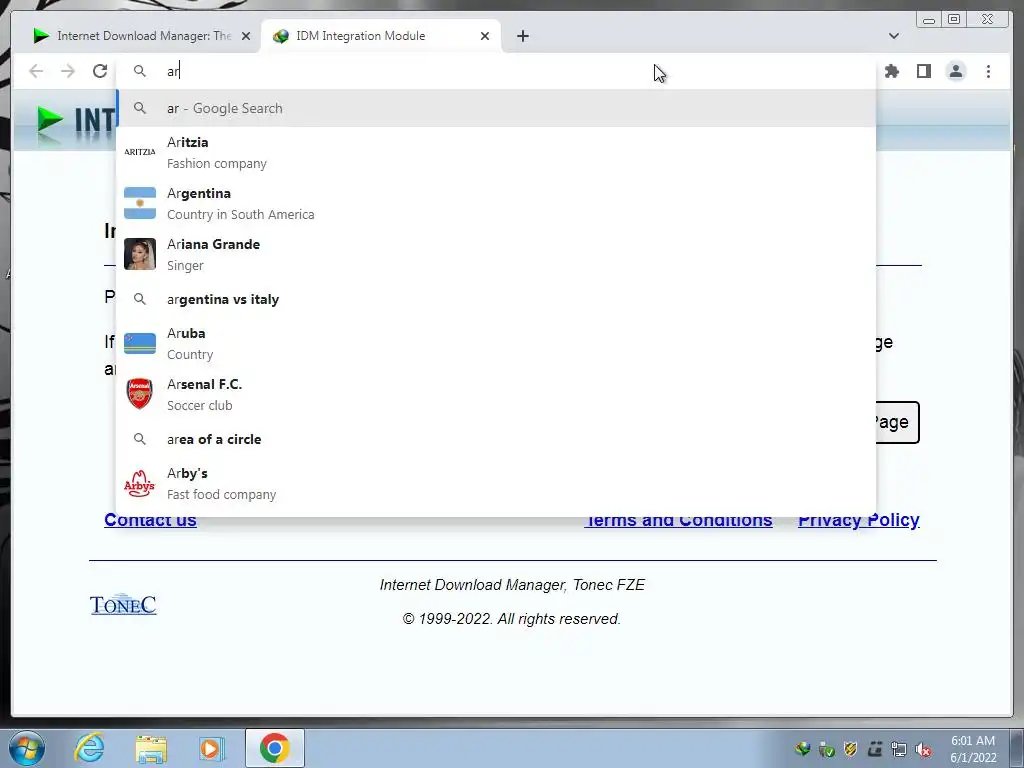The width and height of the screenshot is (1024, 768).
Task: Close the Internet Download Manager tab
Action: (246, 36)
